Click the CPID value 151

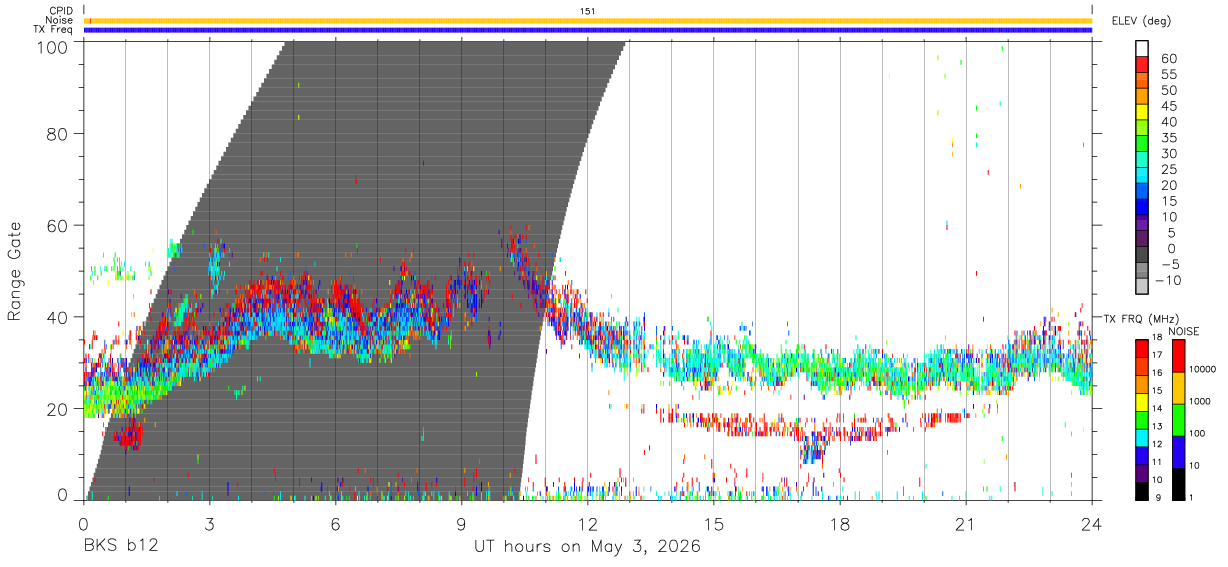587,11
